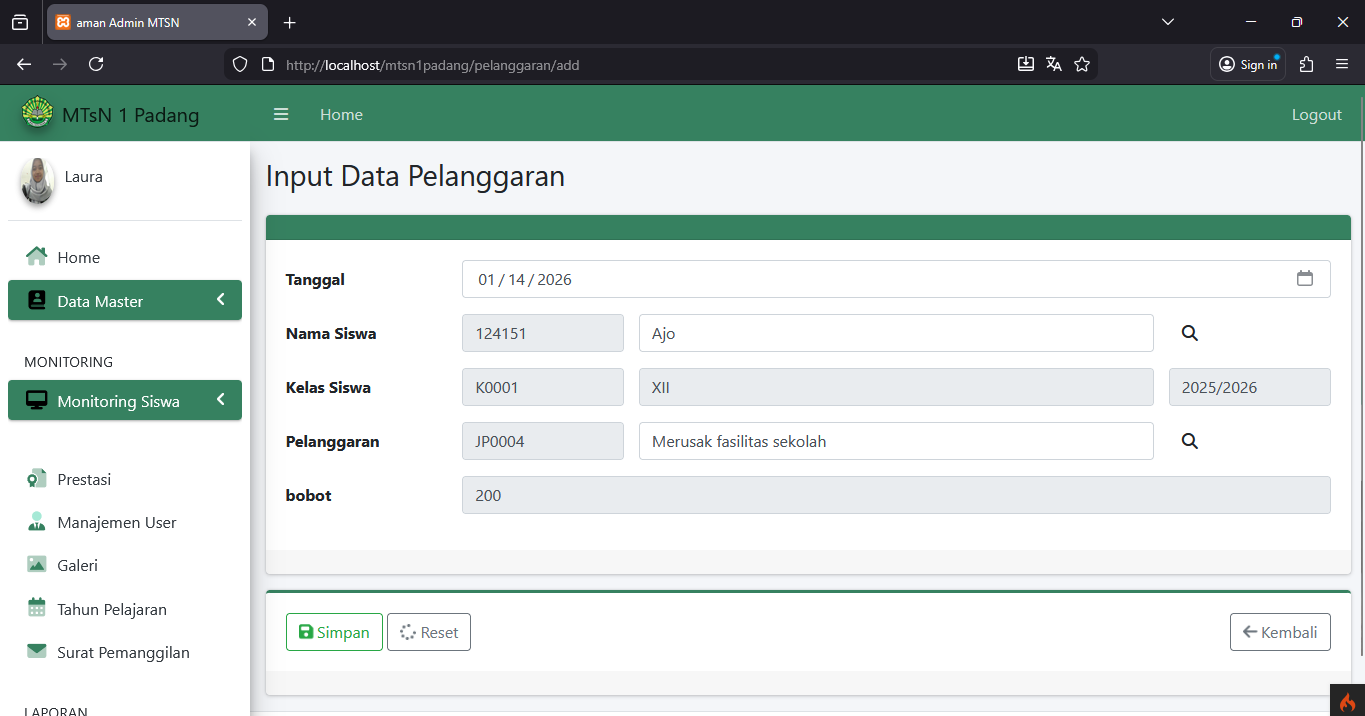The image size is (1365, 716).
Task: Click Home in the top navbar
Action: click(x=341, y=114)
